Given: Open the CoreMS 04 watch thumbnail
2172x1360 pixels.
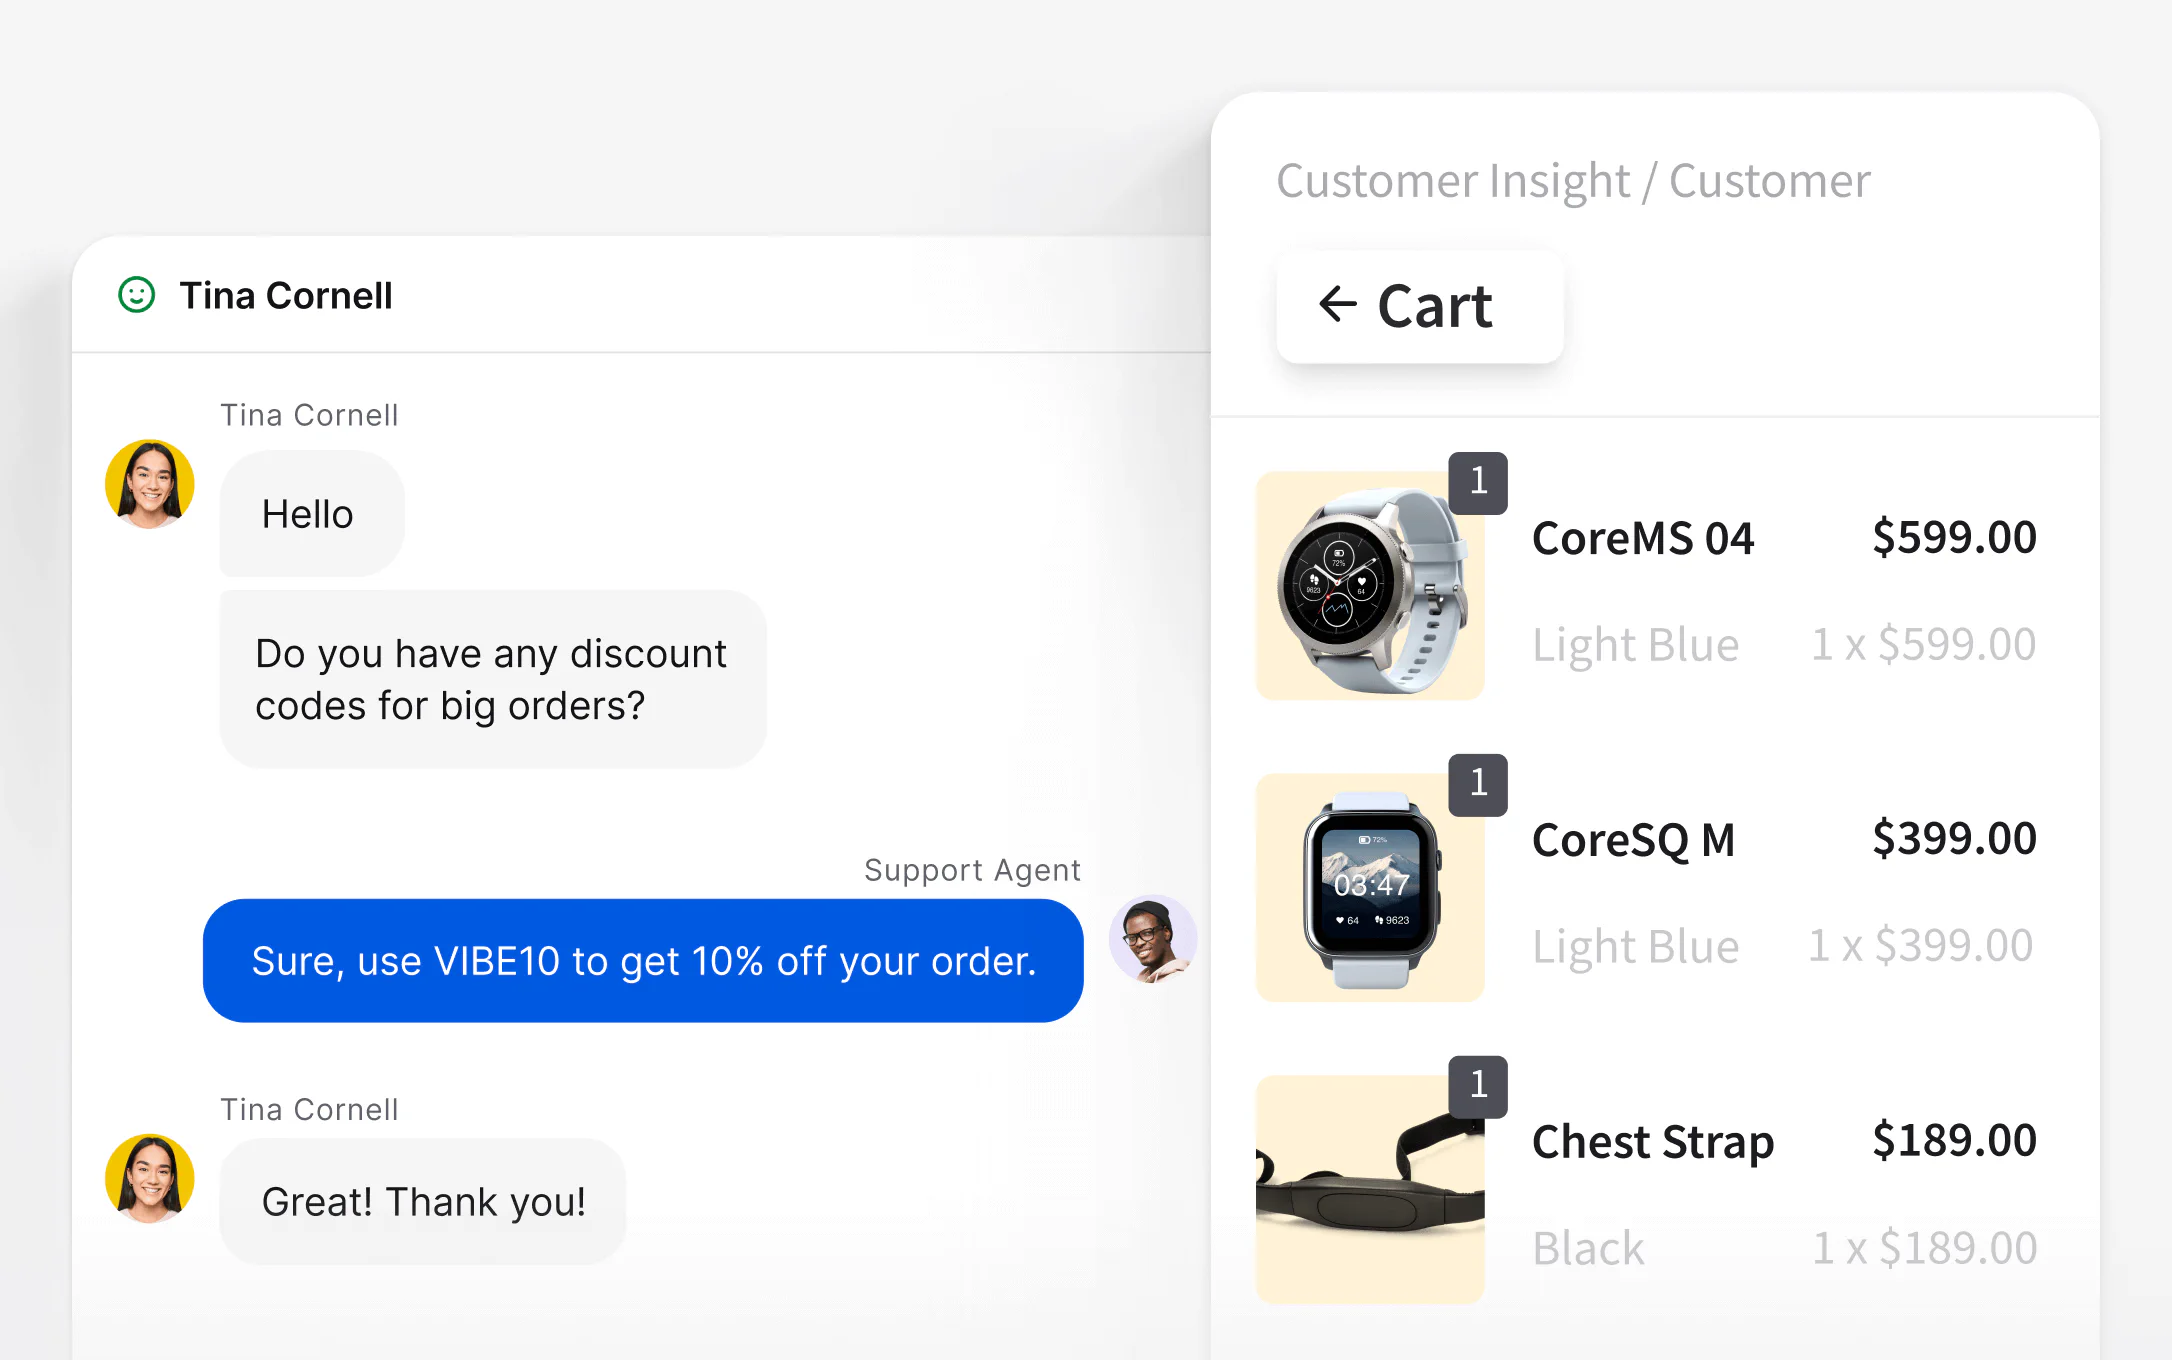Looking at the screenshot, I should point(1370,583).
